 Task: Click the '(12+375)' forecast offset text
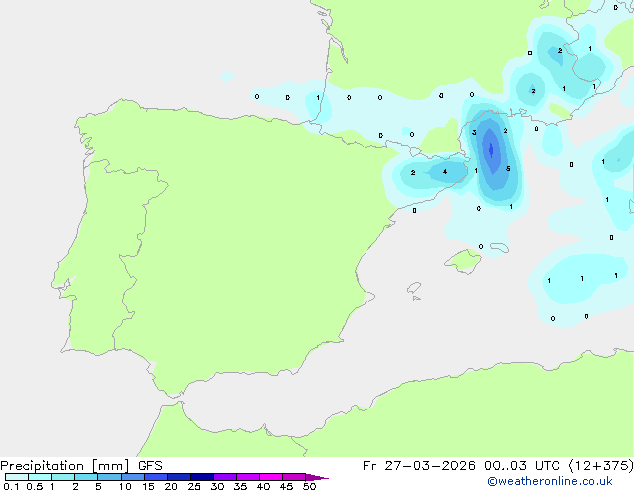(601, 466)
